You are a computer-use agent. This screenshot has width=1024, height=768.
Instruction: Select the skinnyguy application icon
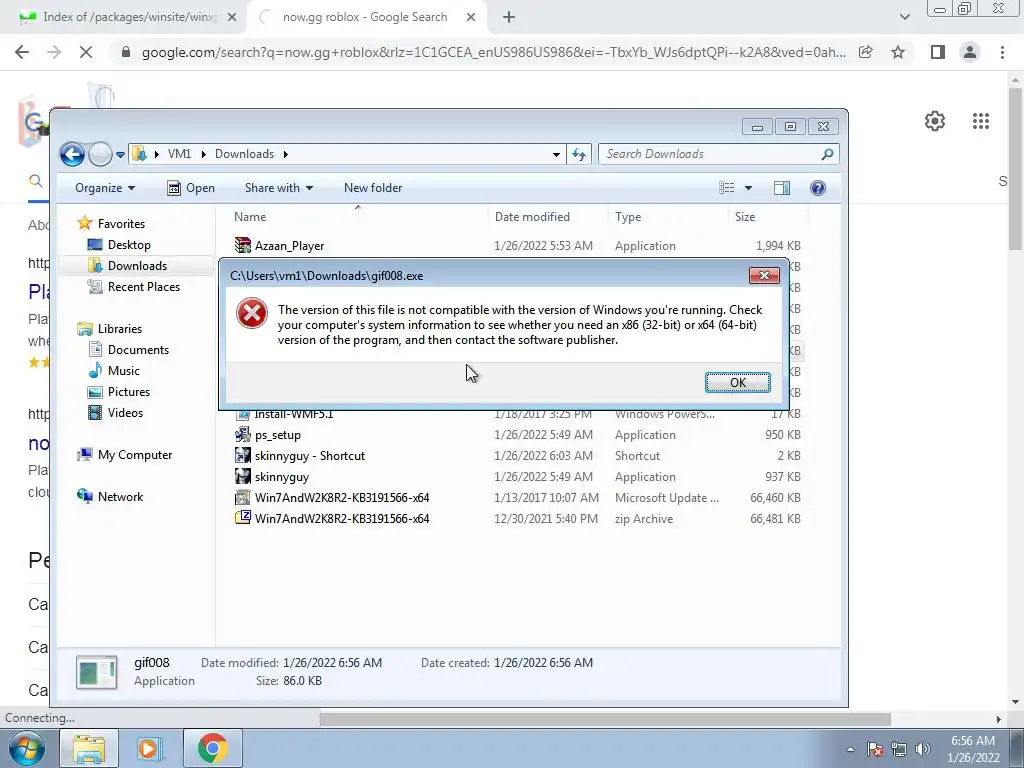[243, 477]
